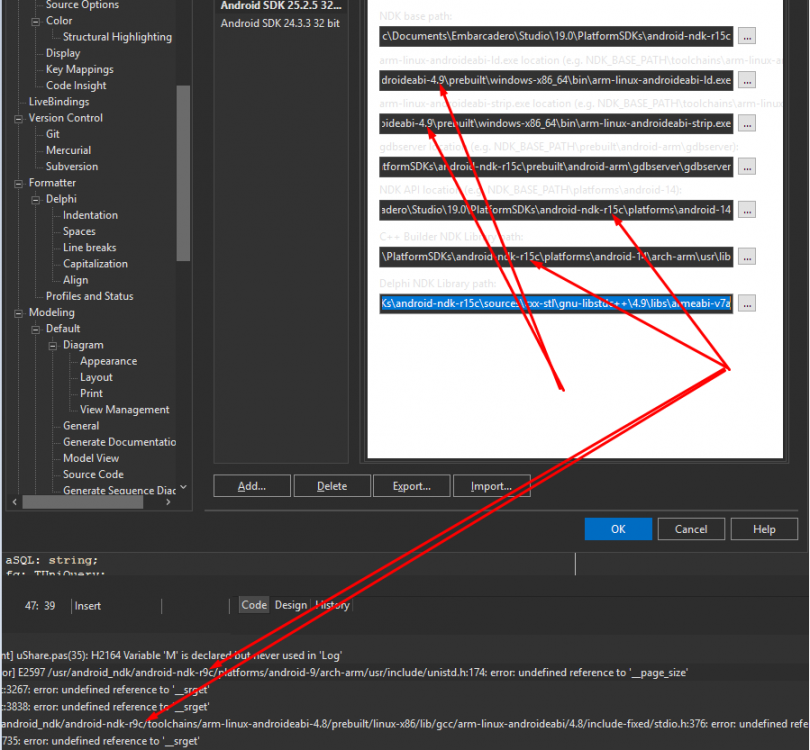
Task: Click the Delphi NDK Library path field
Action: click(x=556, y=303)
